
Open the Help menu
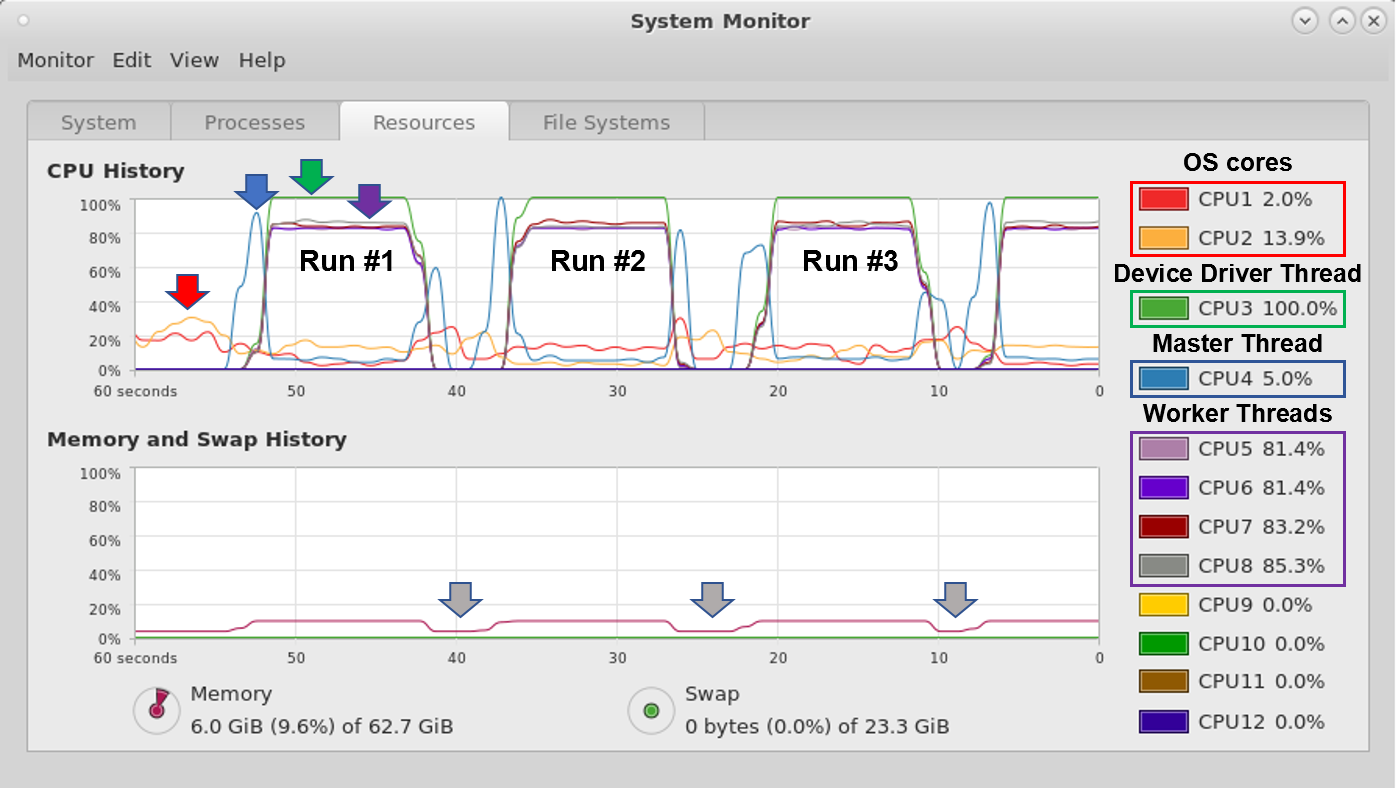coord(262,60)
